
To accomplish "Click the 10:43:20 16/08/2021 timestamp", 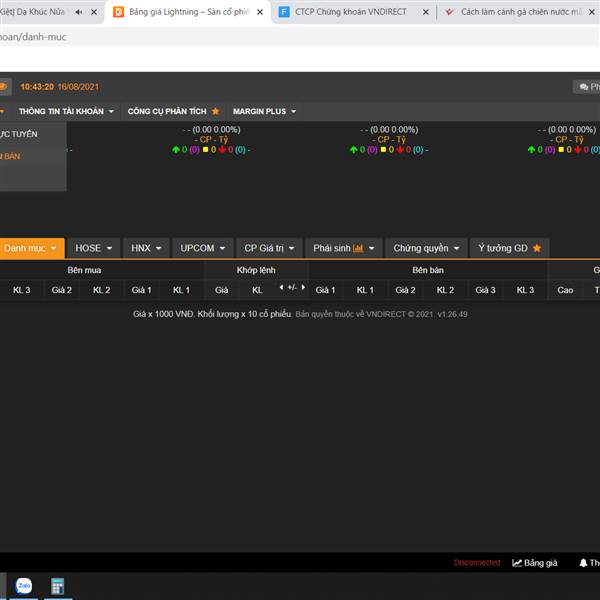I will pyautogui.click(x=59, y=87).
